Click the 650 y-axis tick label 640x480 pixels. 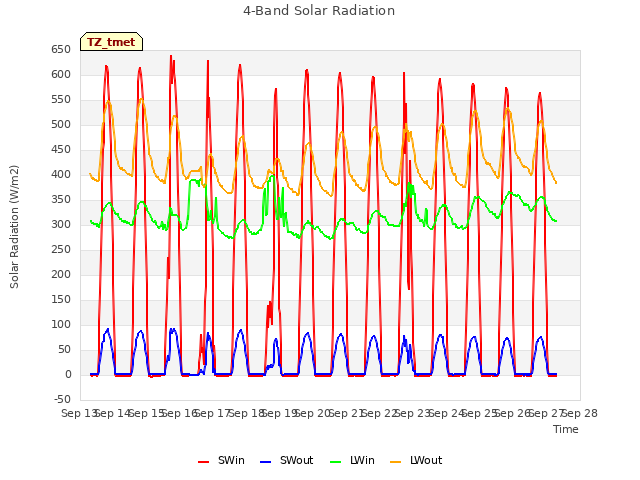(x=61, y=49)
